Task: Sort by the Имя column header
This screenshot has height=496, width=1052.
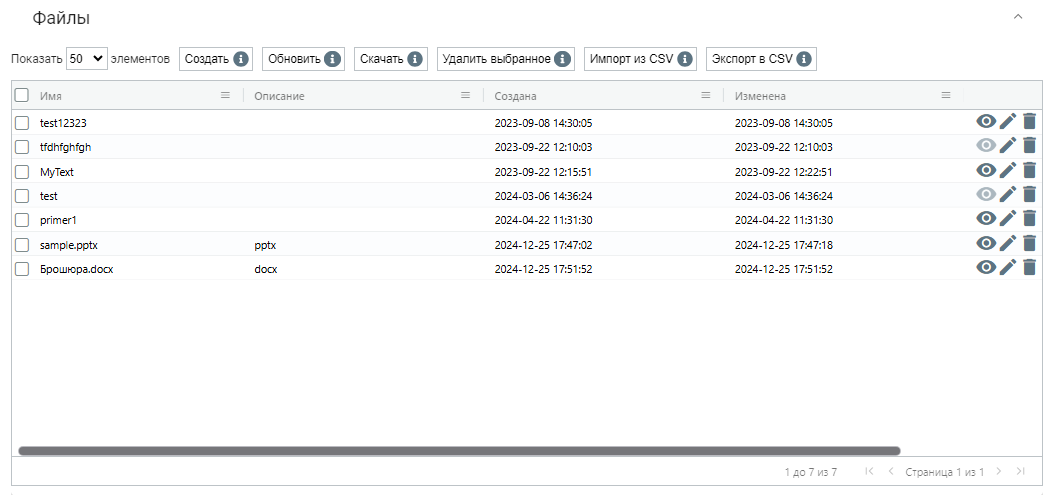Action: (51, 96)
